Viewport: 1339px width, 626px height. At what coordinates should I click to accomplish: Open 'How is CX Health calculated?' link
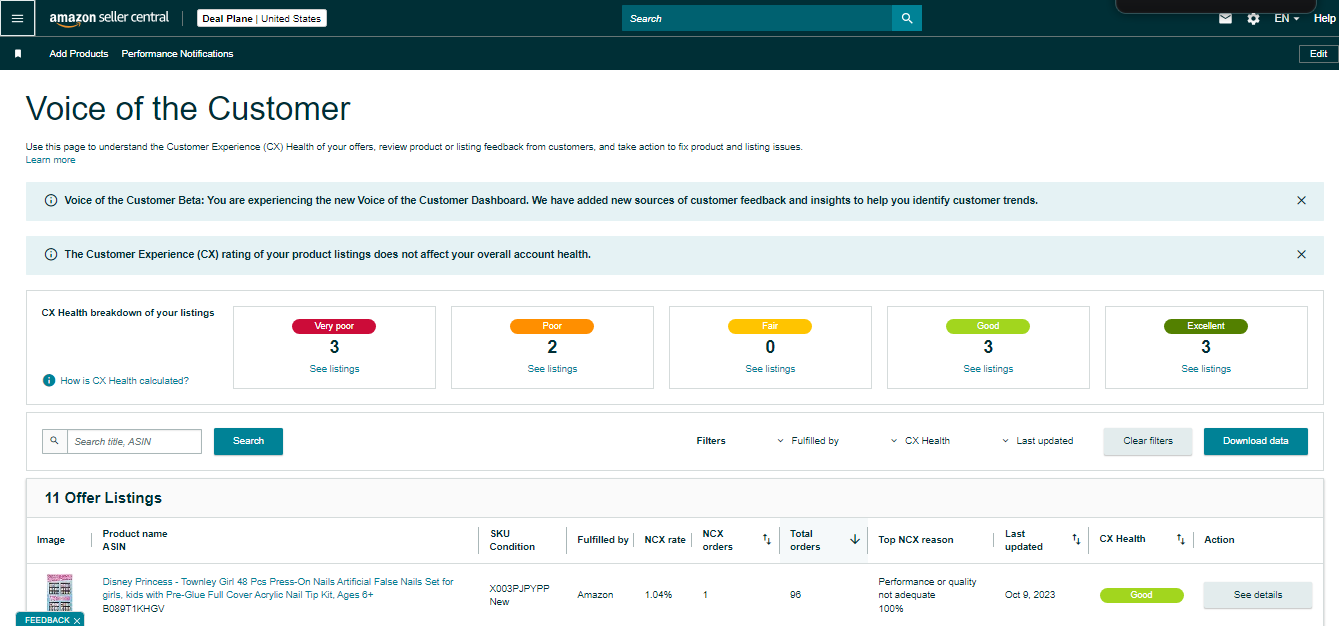pos(124,381)
